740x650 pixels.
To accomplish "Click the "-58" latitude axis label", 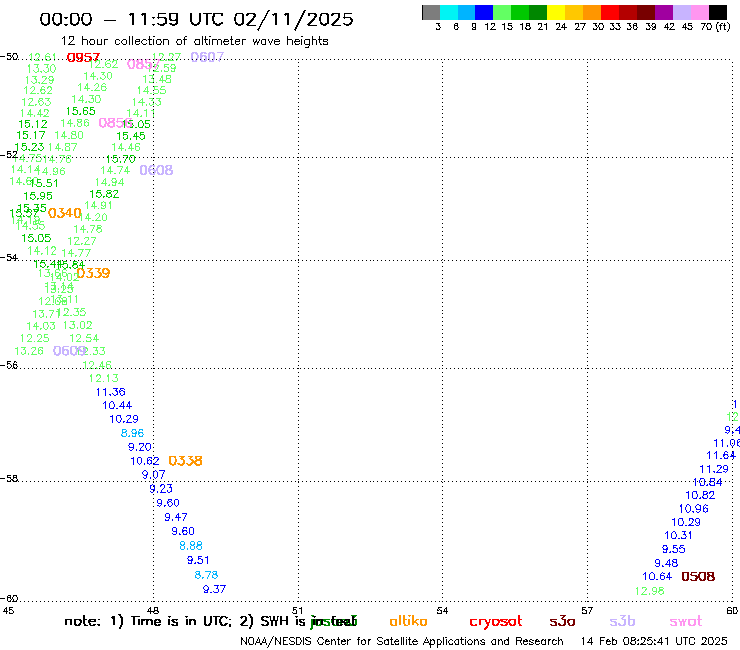I will click(x=9, y=479).
